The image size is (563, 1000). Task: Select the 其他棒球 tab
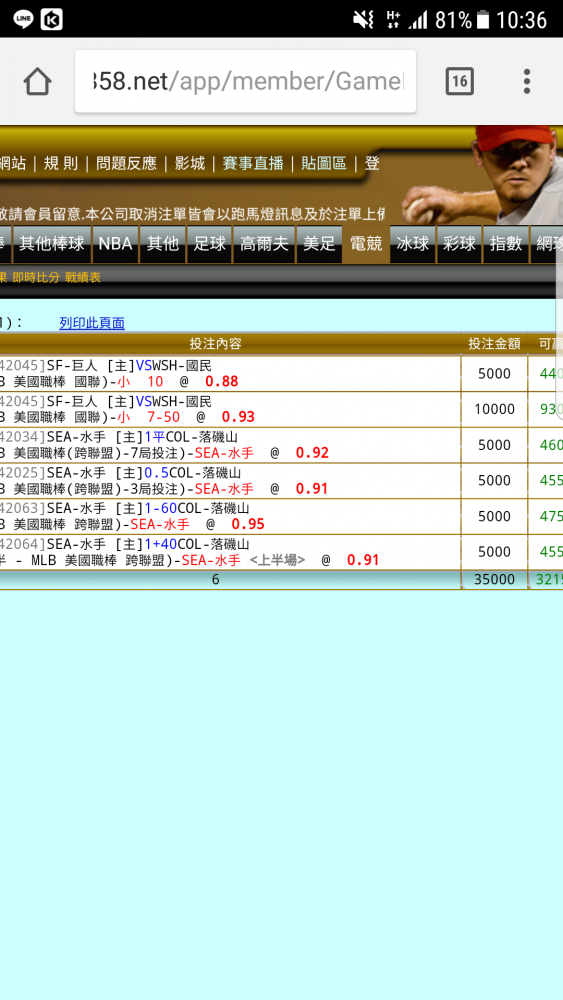[x=52, y=244]
